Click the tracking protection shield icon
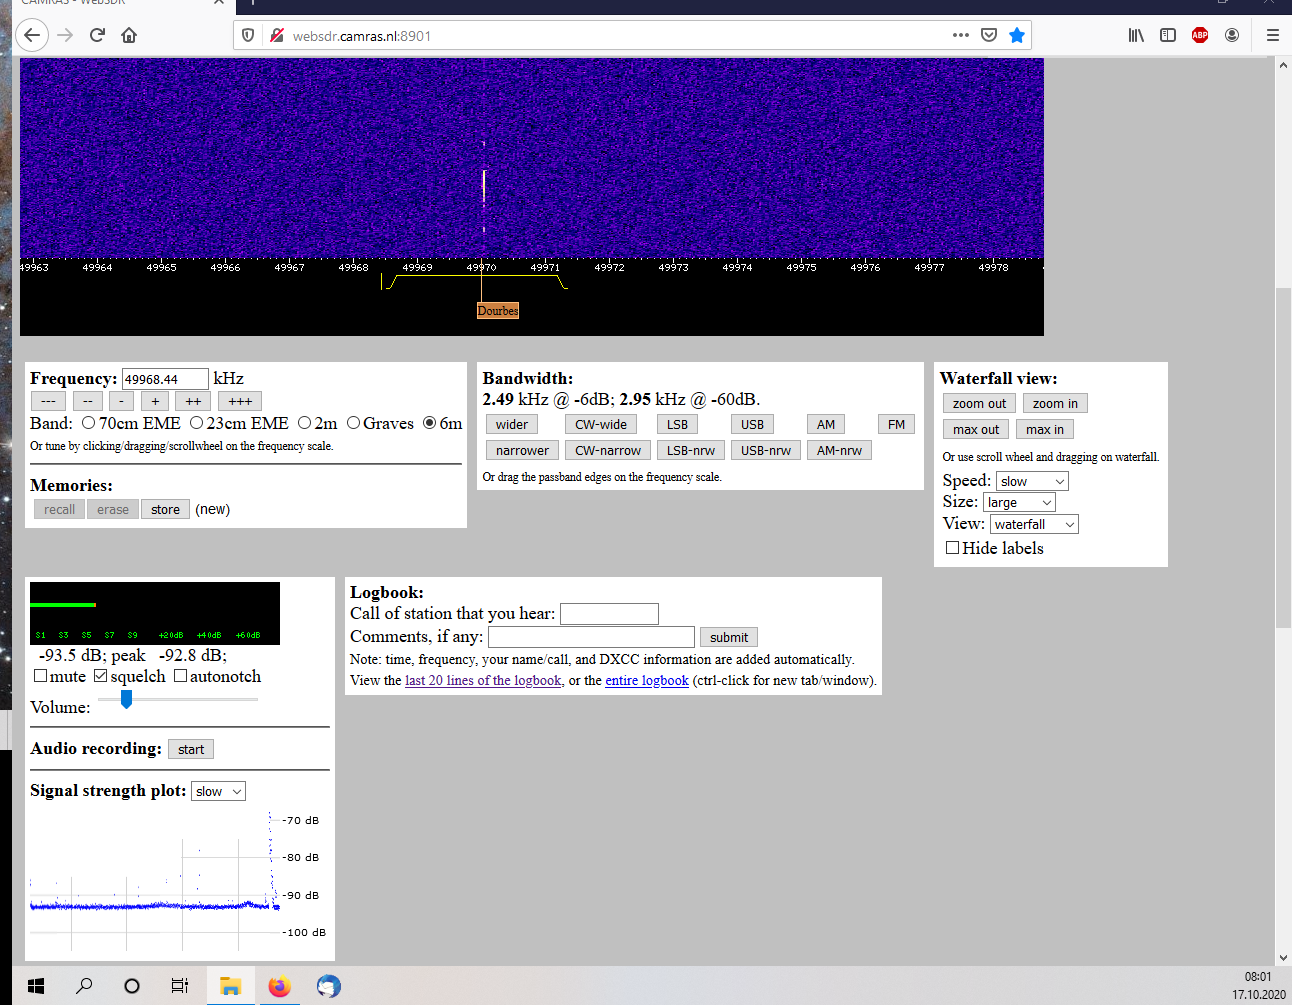The image size is (1292, 1005). click(249, 36)
